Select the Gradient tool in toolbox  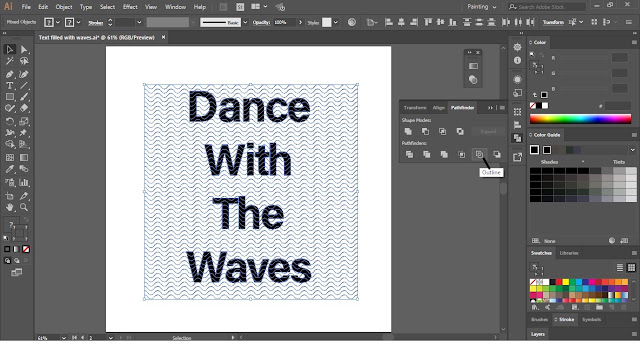24,158
